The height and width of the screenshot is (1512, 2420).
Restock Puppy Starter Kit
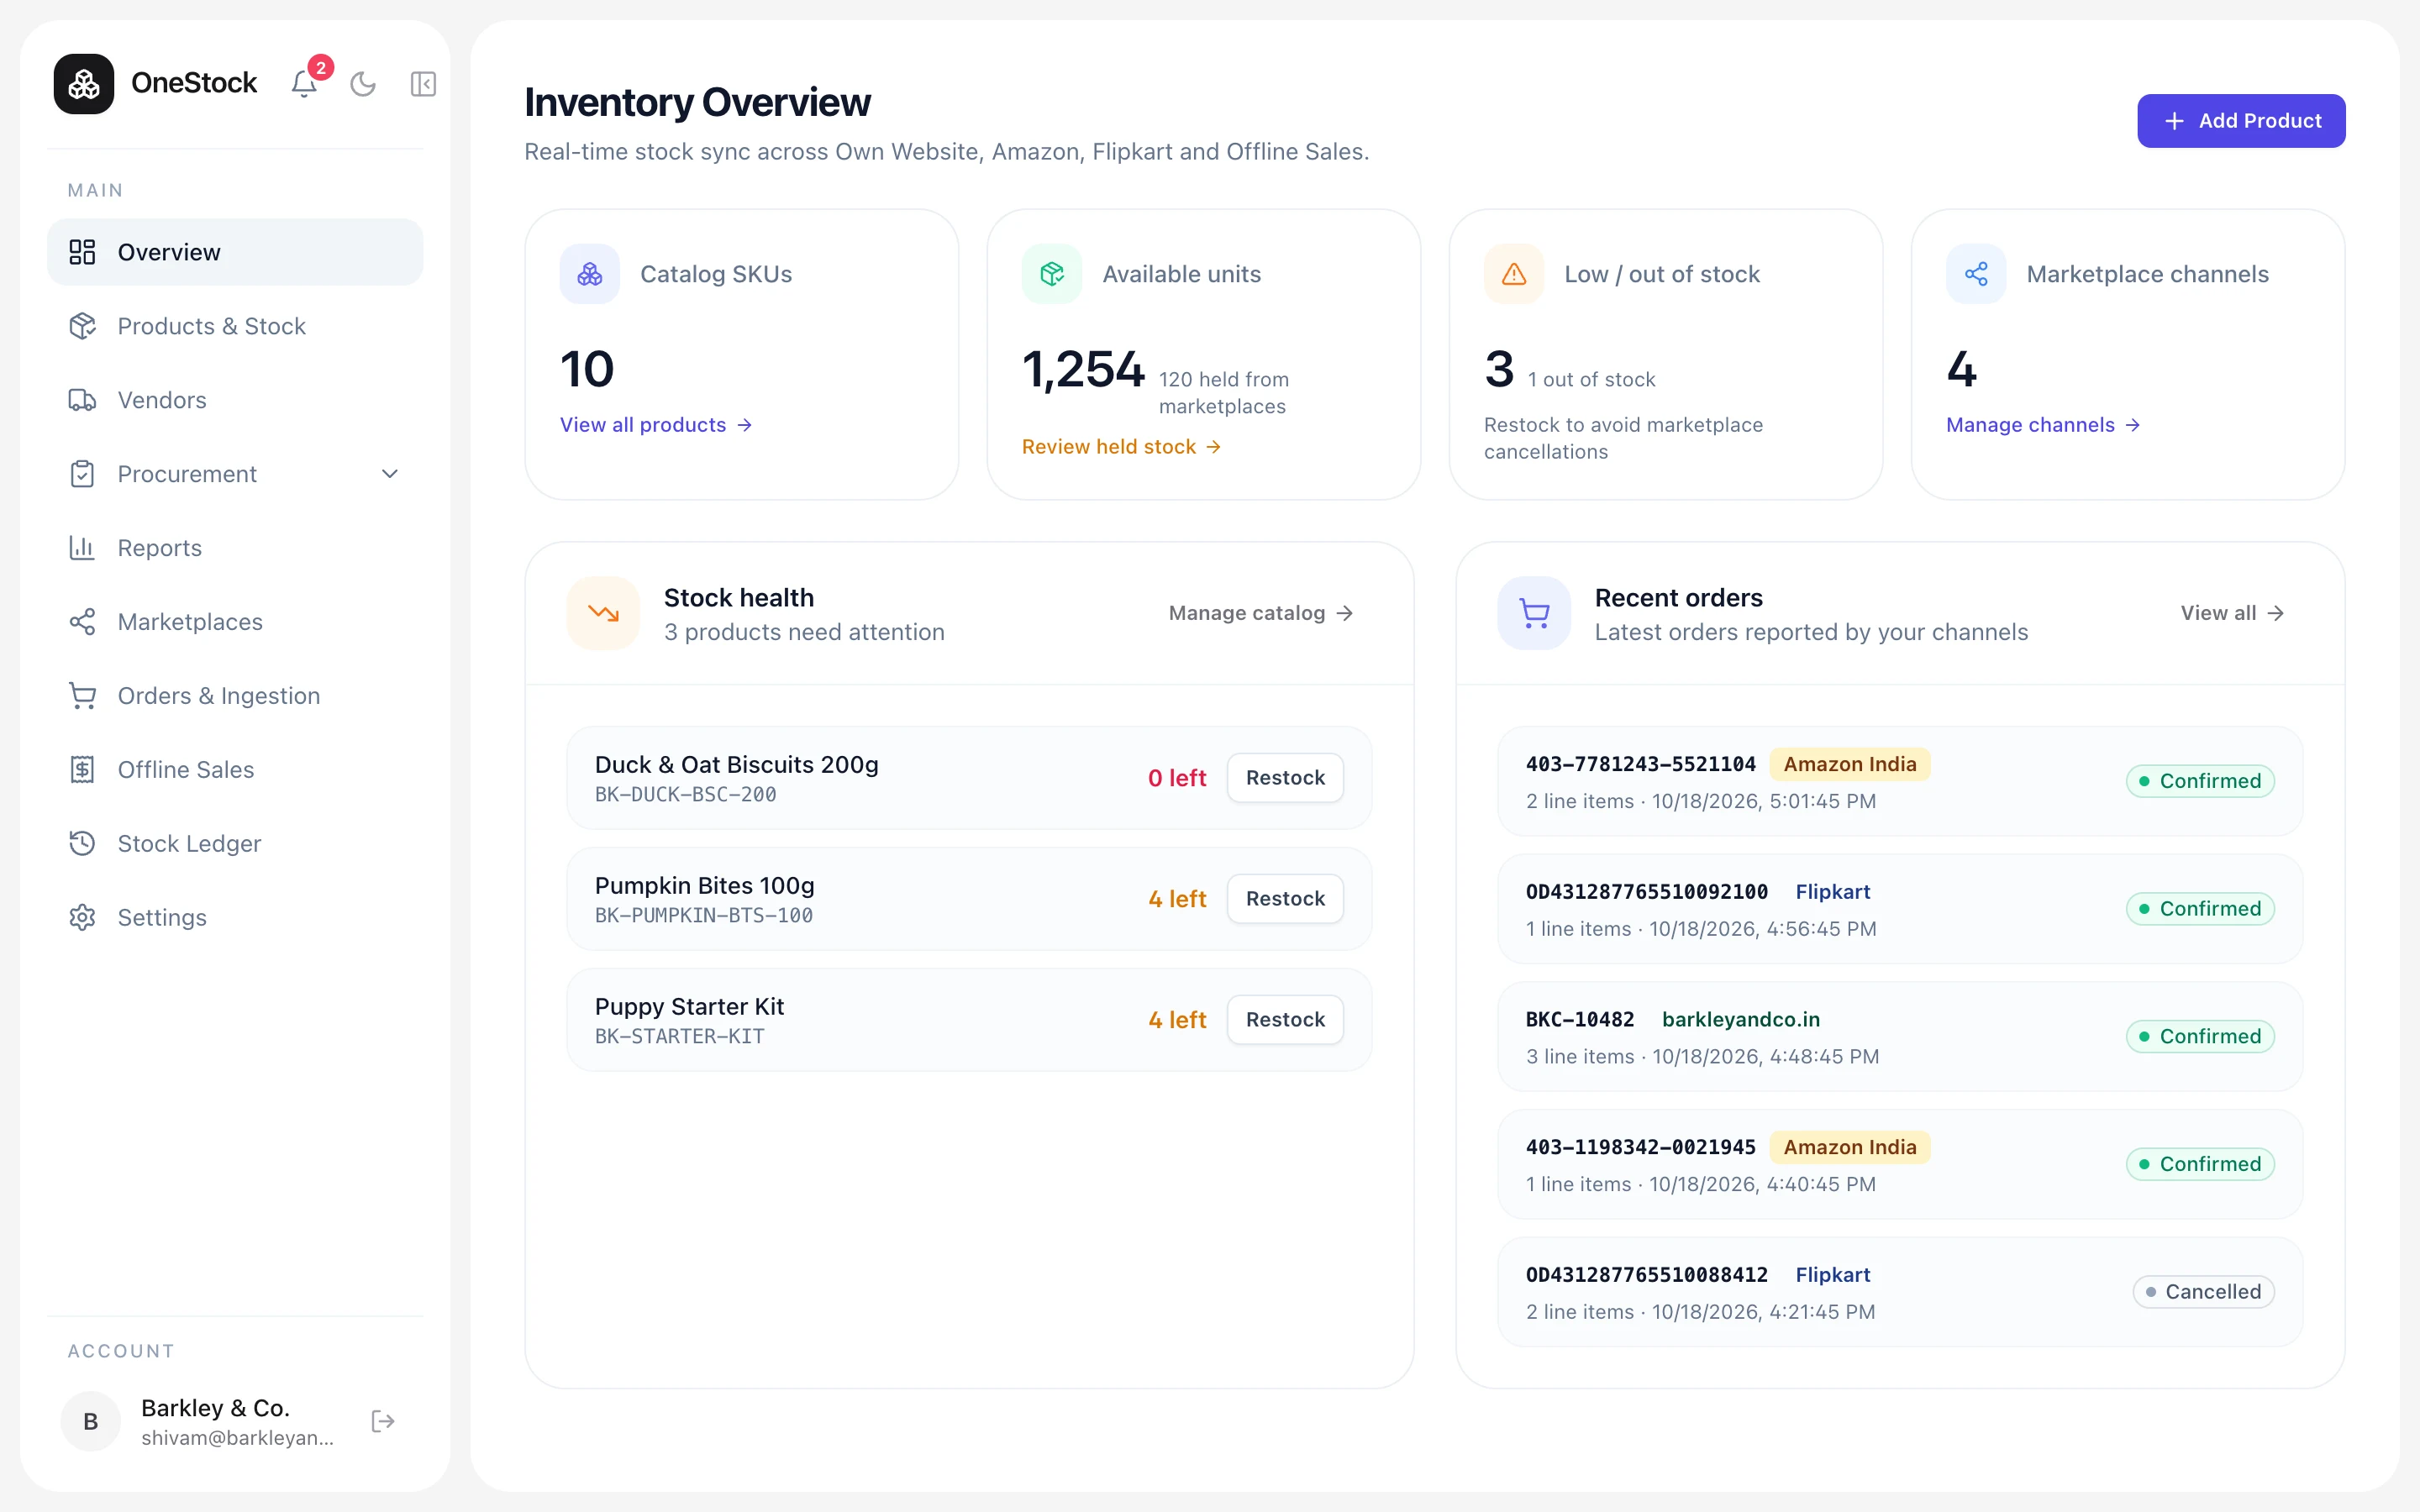(x=1285, y=1020)
